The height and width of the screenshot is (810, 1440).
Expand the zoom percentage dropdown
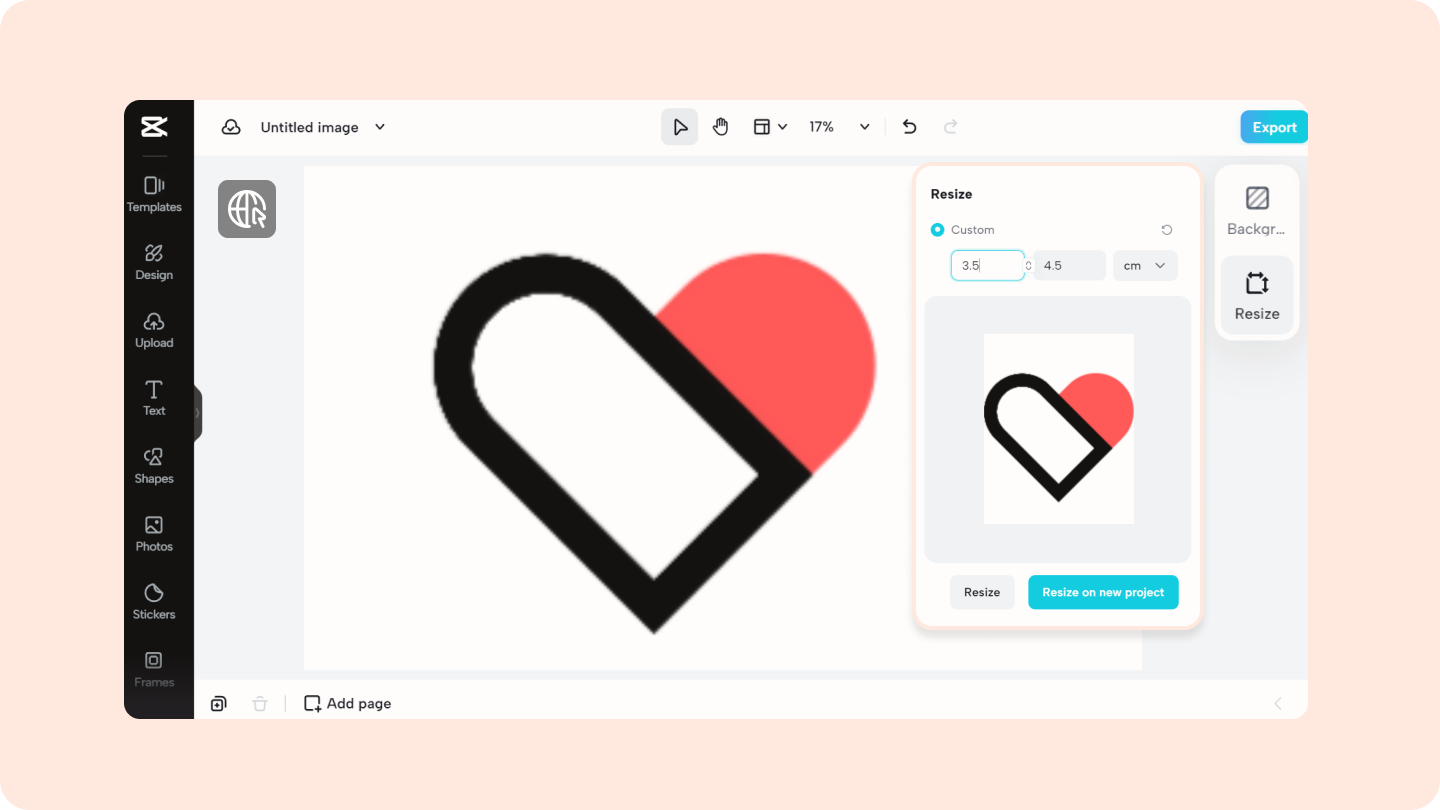(x=864, y=126)
